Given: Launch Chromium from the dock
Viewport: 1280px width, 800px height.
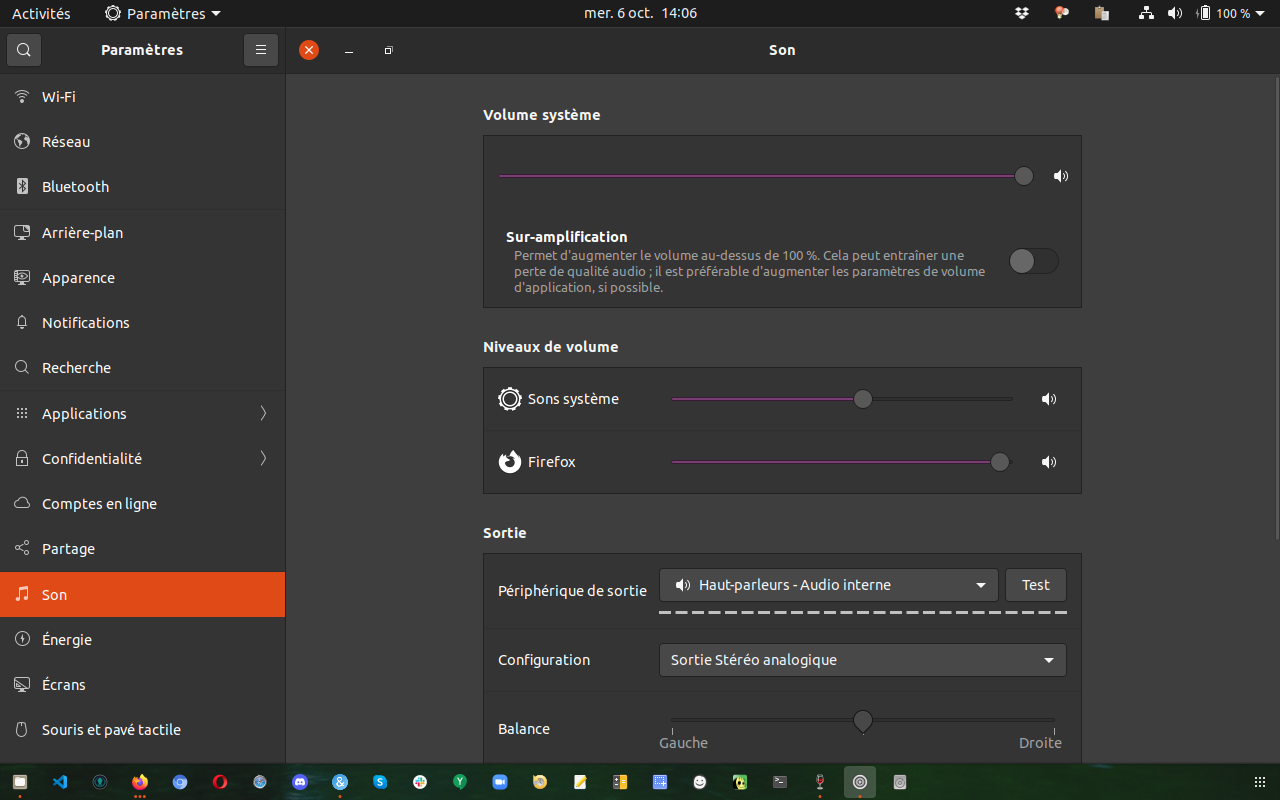Looking at the screenshot, I should [180, 782].
